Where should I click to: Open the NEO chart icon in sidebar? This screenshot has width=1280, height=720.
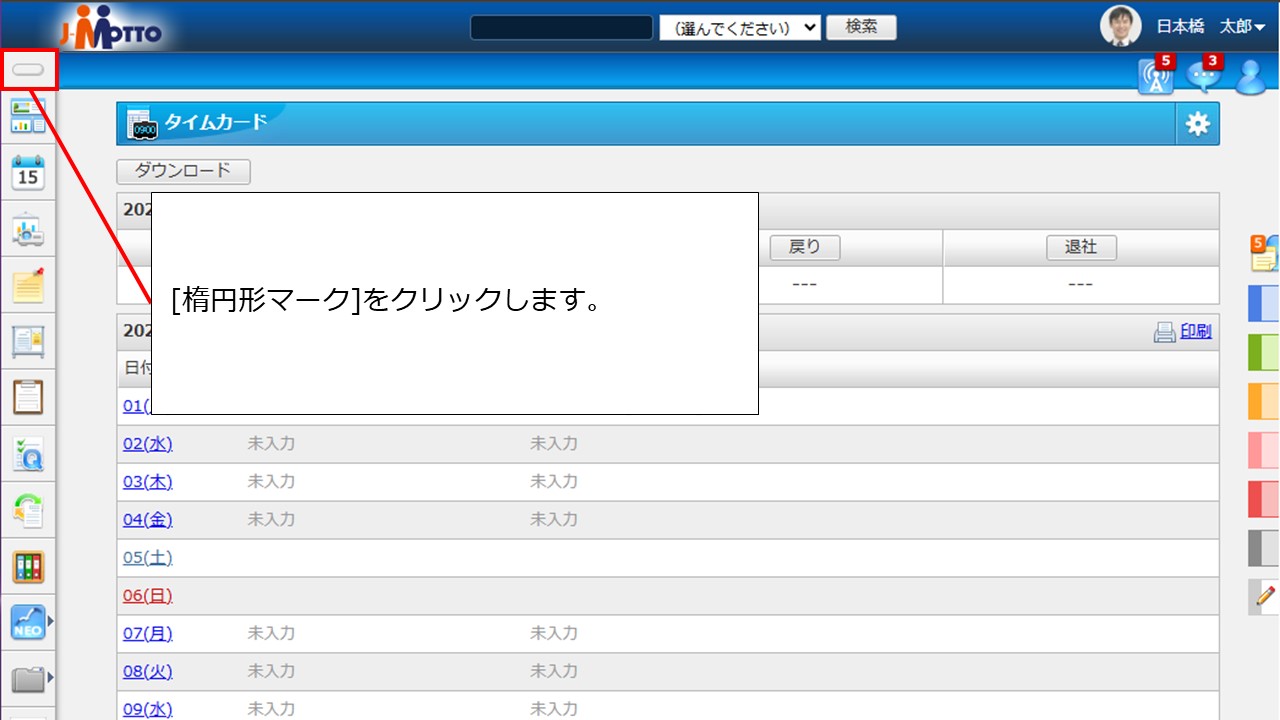tap(28, 623)
